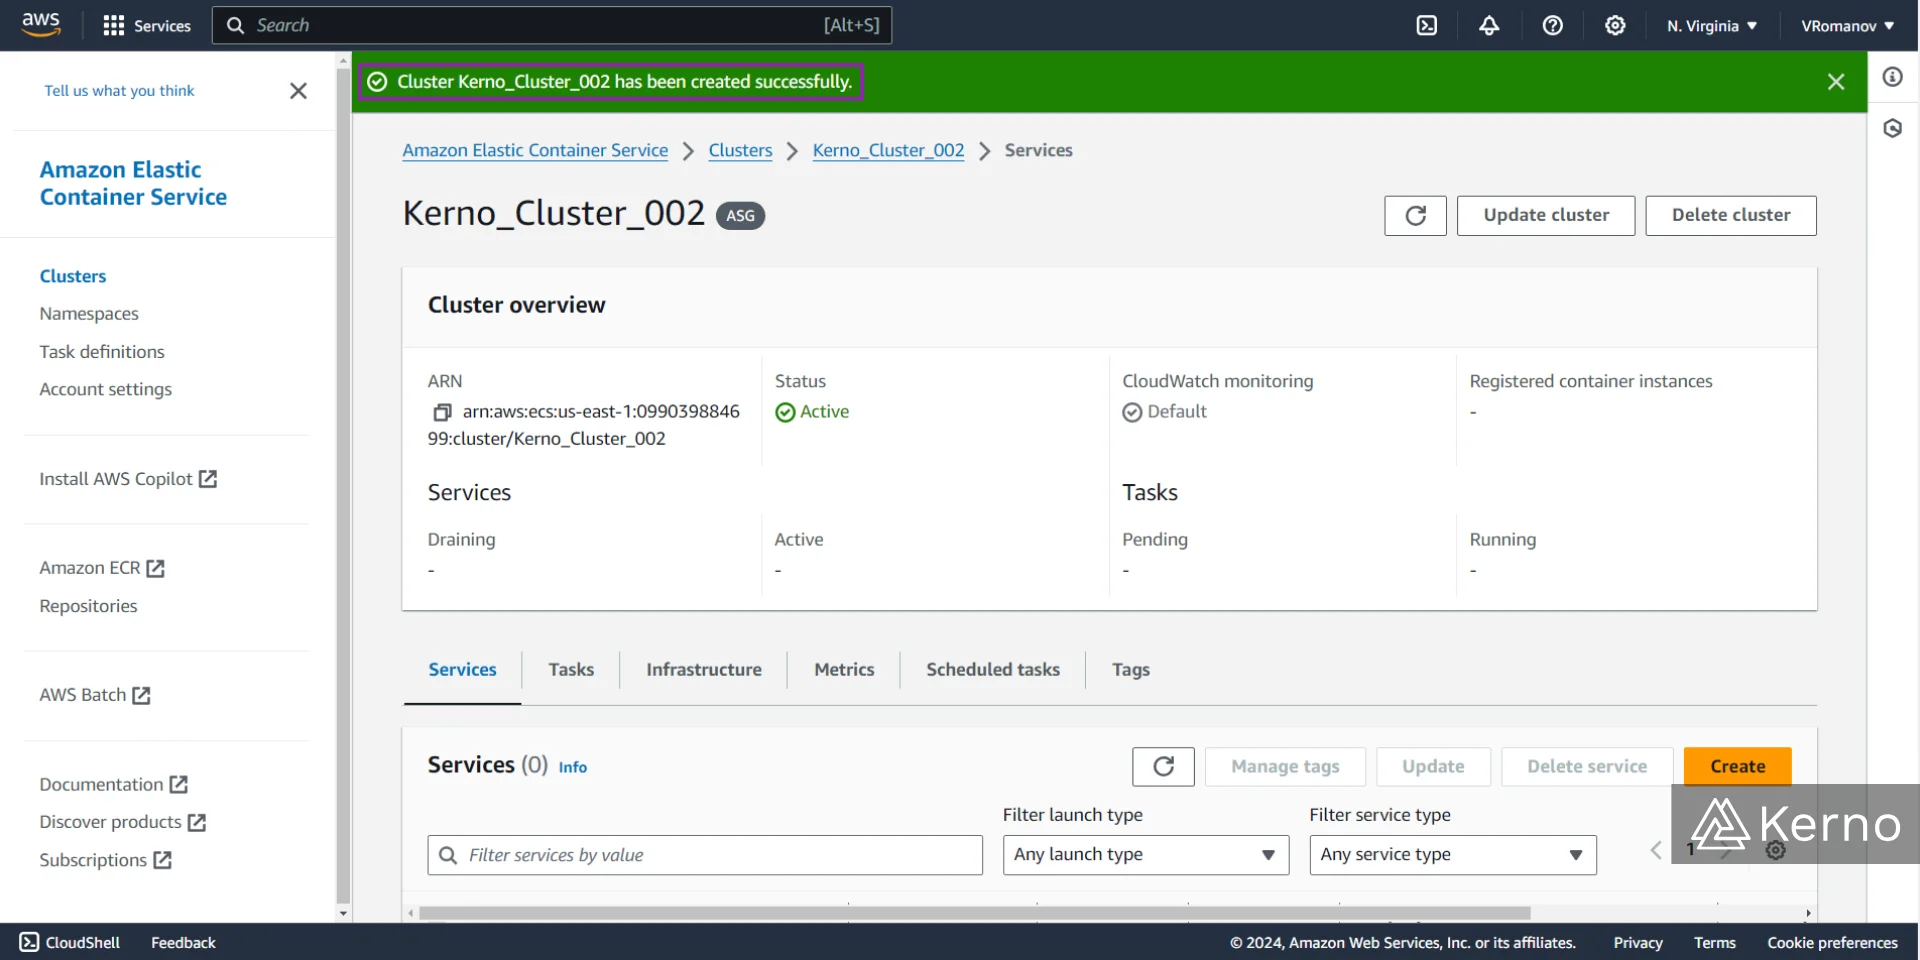
Task: Open the notifications bell
Action: pyautogui.click(x=1489, y=26)
